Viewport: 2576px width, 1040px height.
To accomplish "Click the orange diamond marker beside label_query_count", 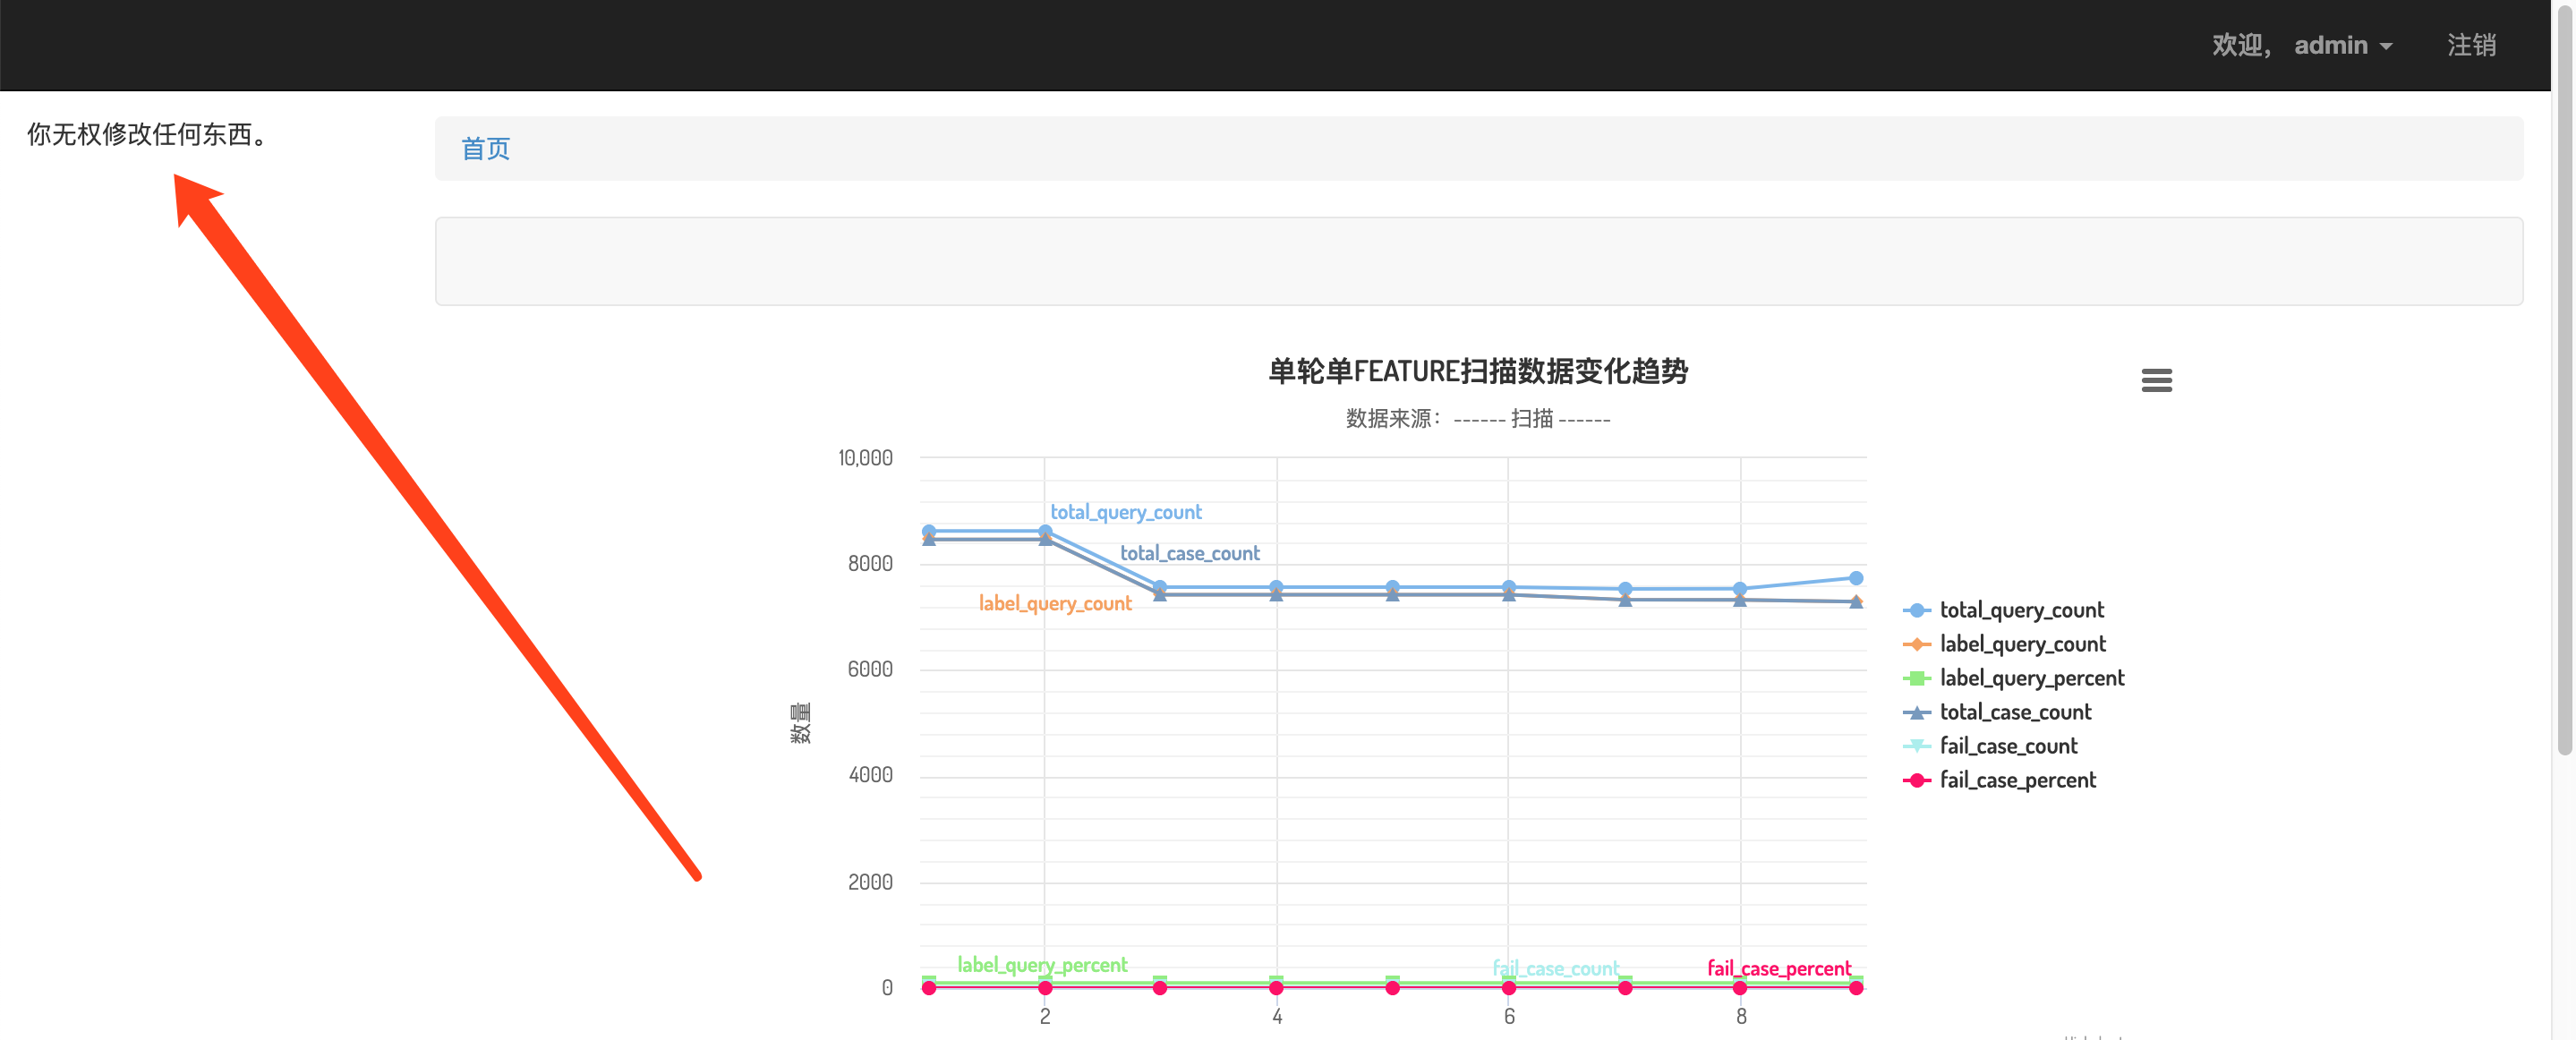I will coord(1915,644).
